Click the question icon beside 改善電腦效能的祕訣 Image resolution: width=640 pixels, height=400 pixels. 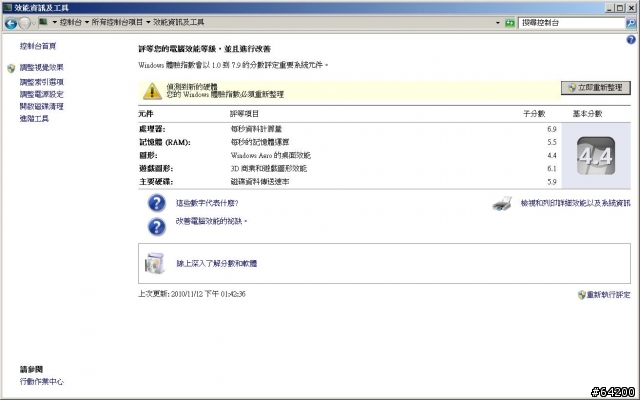(x=157, y=227)
